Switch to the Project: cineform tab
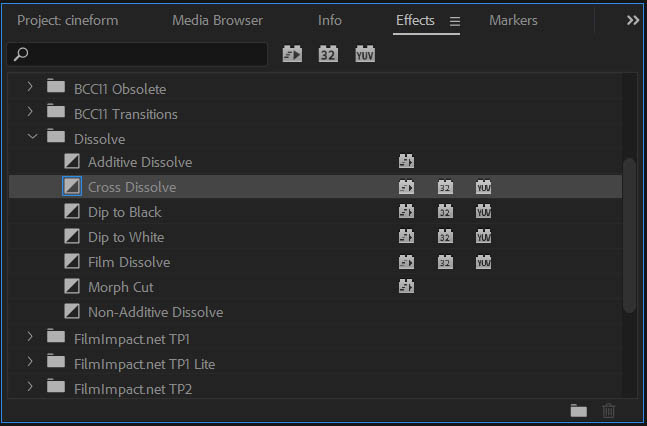This screenshot has height=426, width=647. 68,20
